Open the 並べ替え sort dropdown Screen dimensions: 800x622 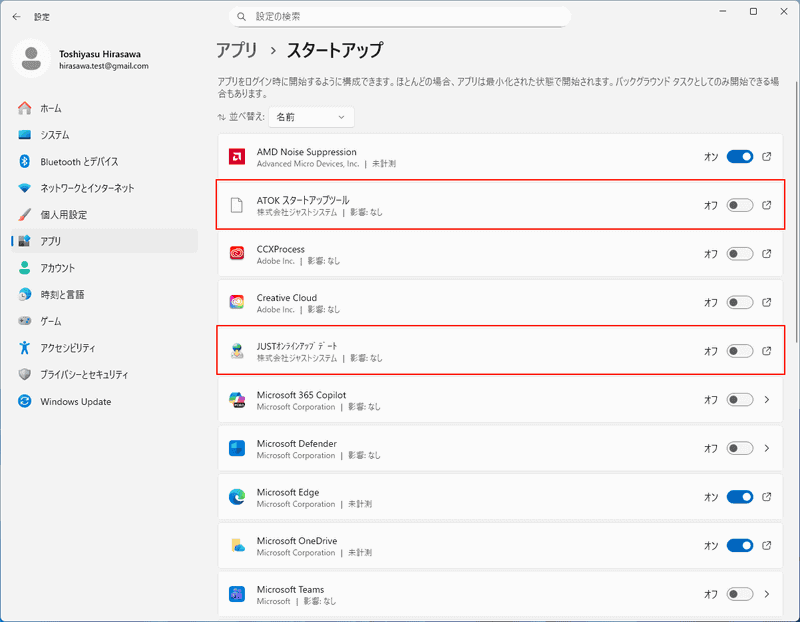tap(310, 117)
